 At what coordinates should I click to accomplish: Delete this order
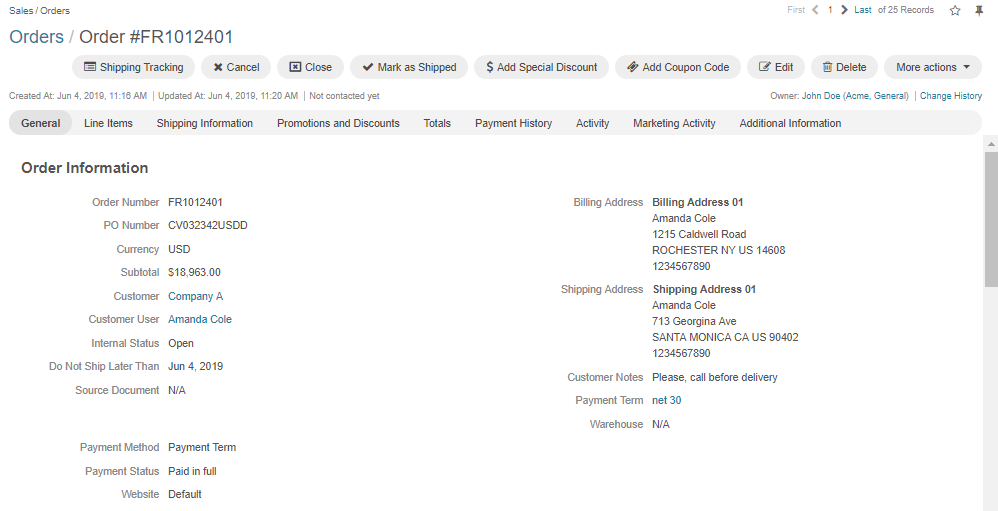coord(845,67)
